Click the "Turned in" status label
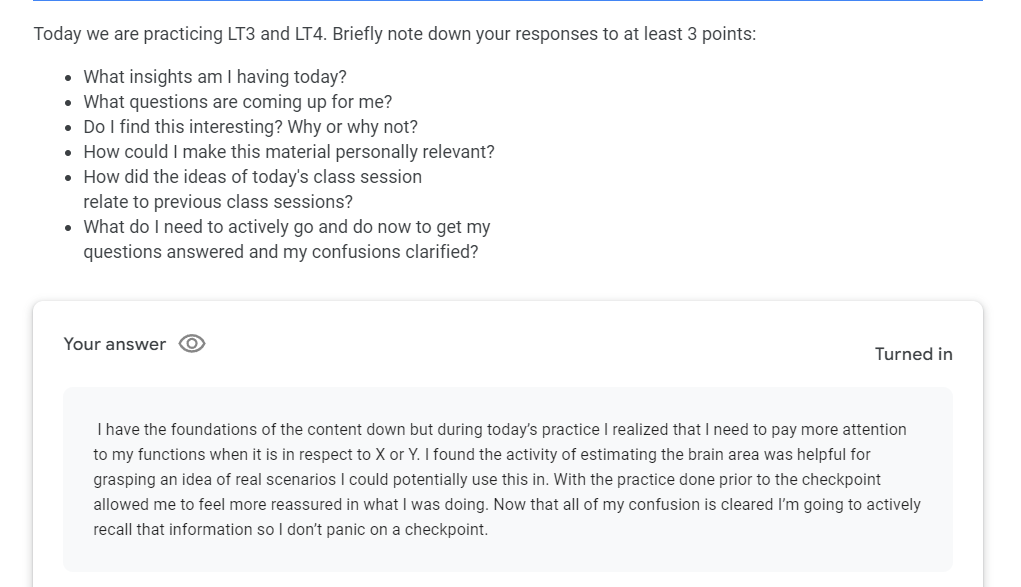This screenshot has width=1021, height=587. tap(913, 354)
